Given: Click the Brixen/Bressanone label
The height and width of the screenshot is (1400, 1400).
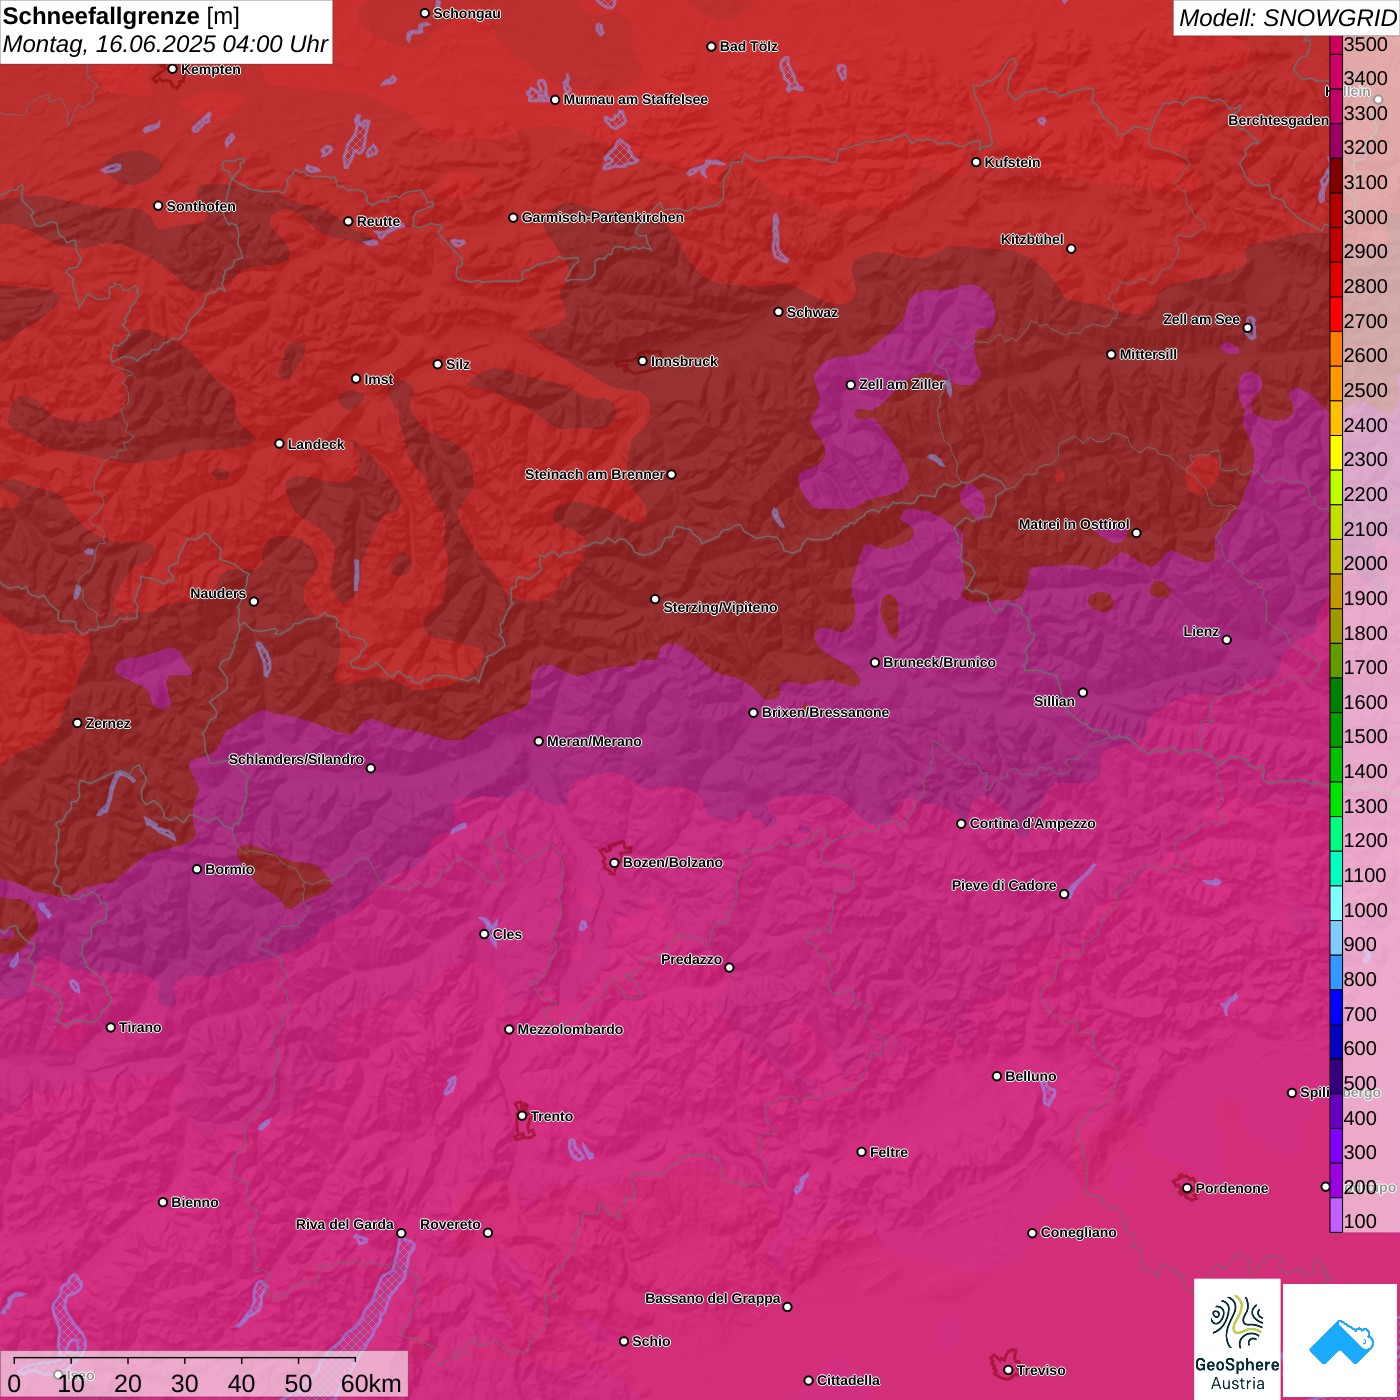Looking at the screenshot, I should pos(825,713).
